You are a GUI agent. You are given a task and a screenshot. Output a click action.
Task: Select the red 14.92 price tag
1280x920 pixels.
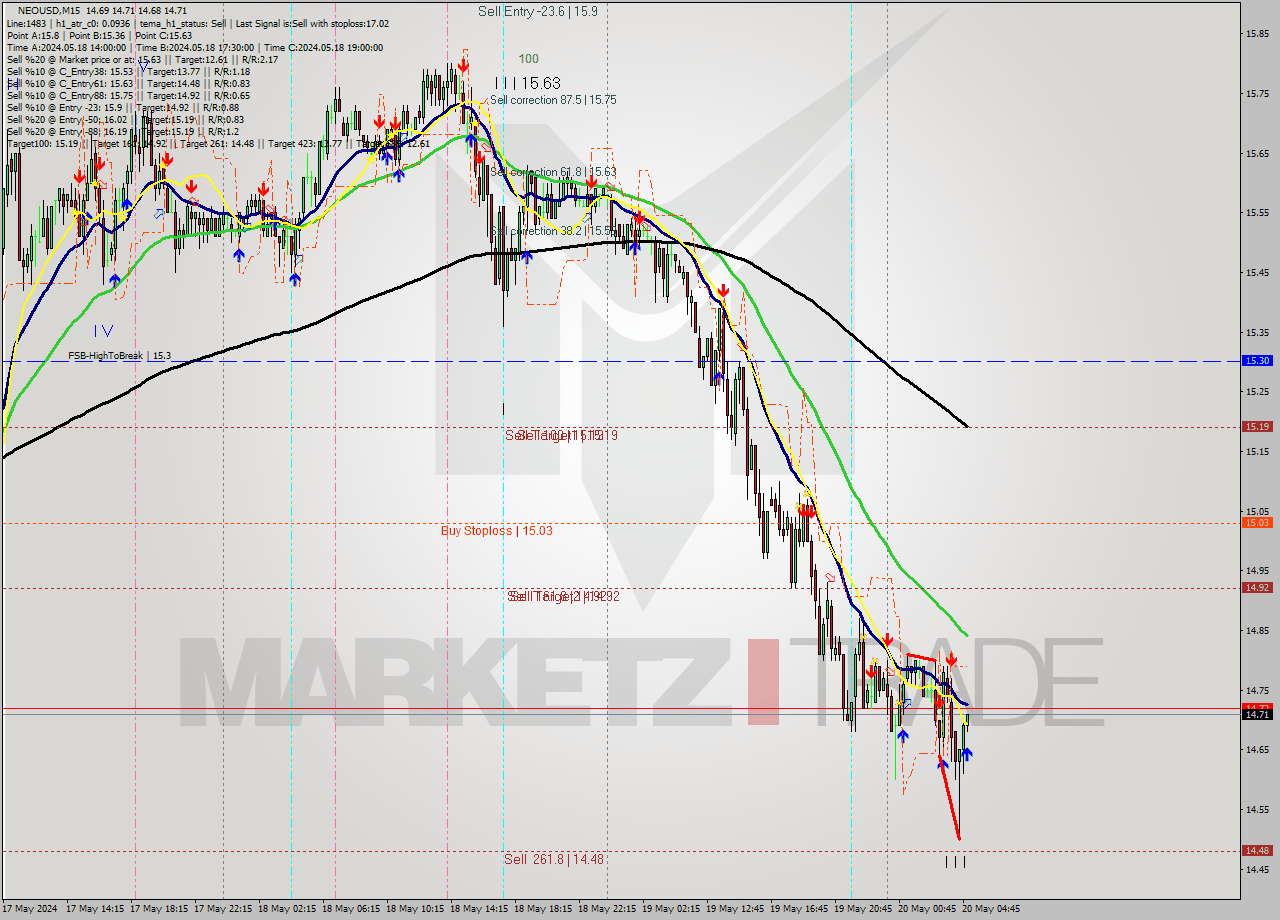1256,588
